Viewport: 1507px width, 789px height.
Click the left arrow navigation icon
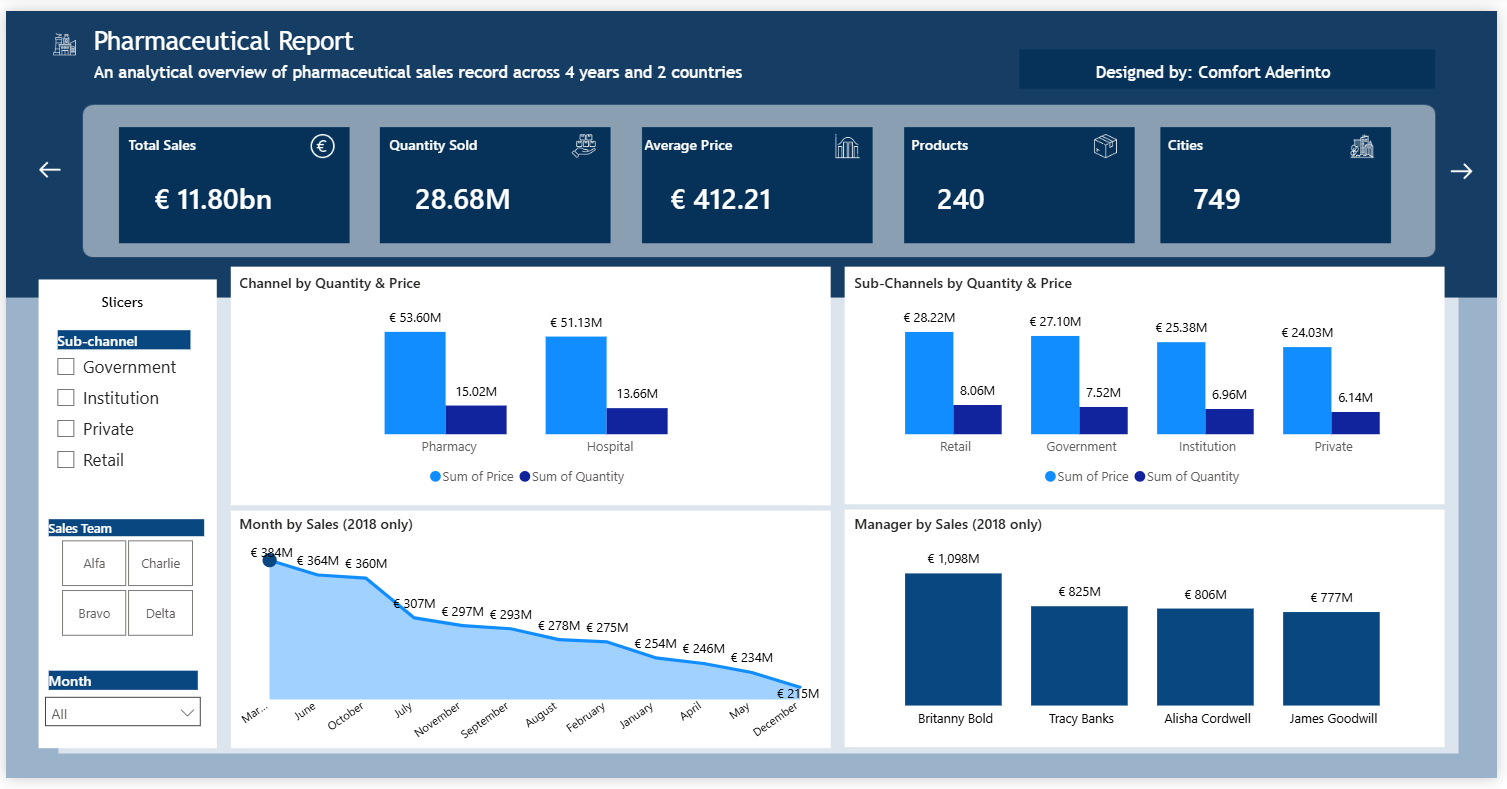pos(50,170)
